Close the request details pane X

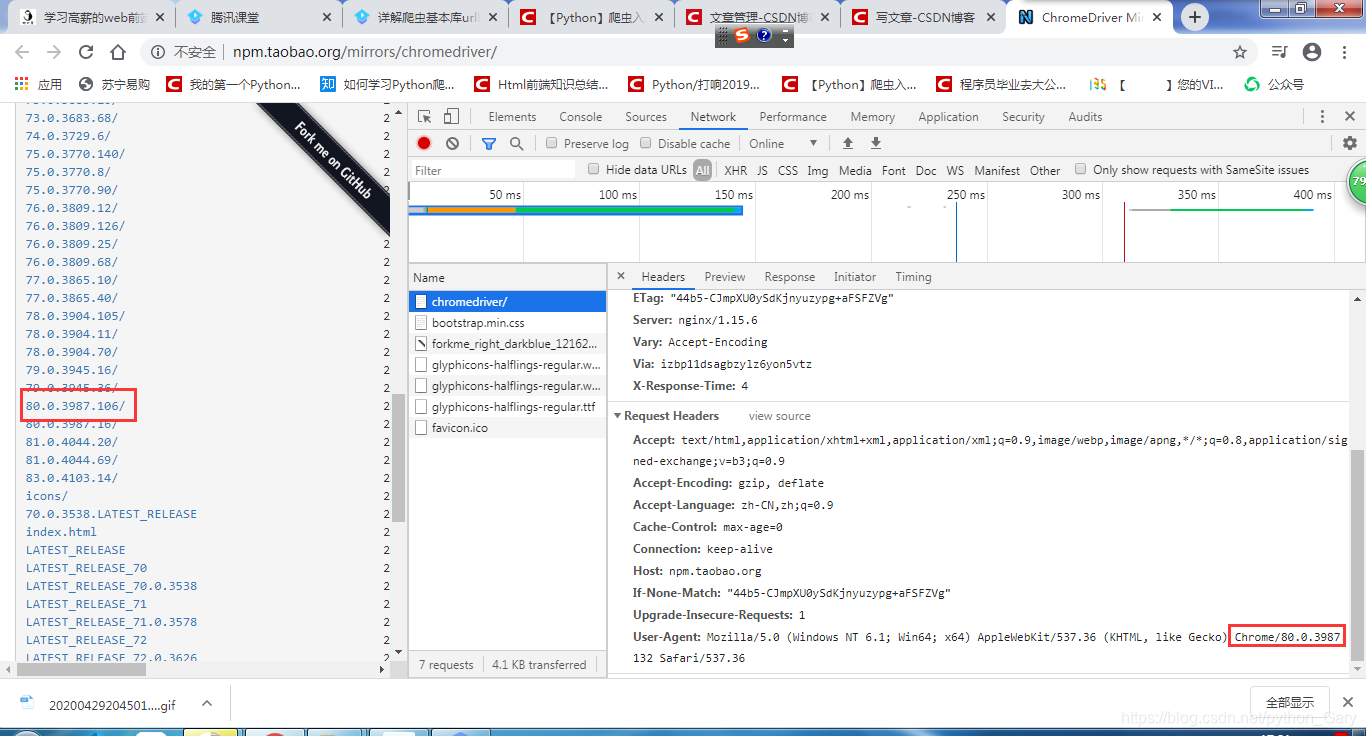pyautogui.click(x=620, y=277)
